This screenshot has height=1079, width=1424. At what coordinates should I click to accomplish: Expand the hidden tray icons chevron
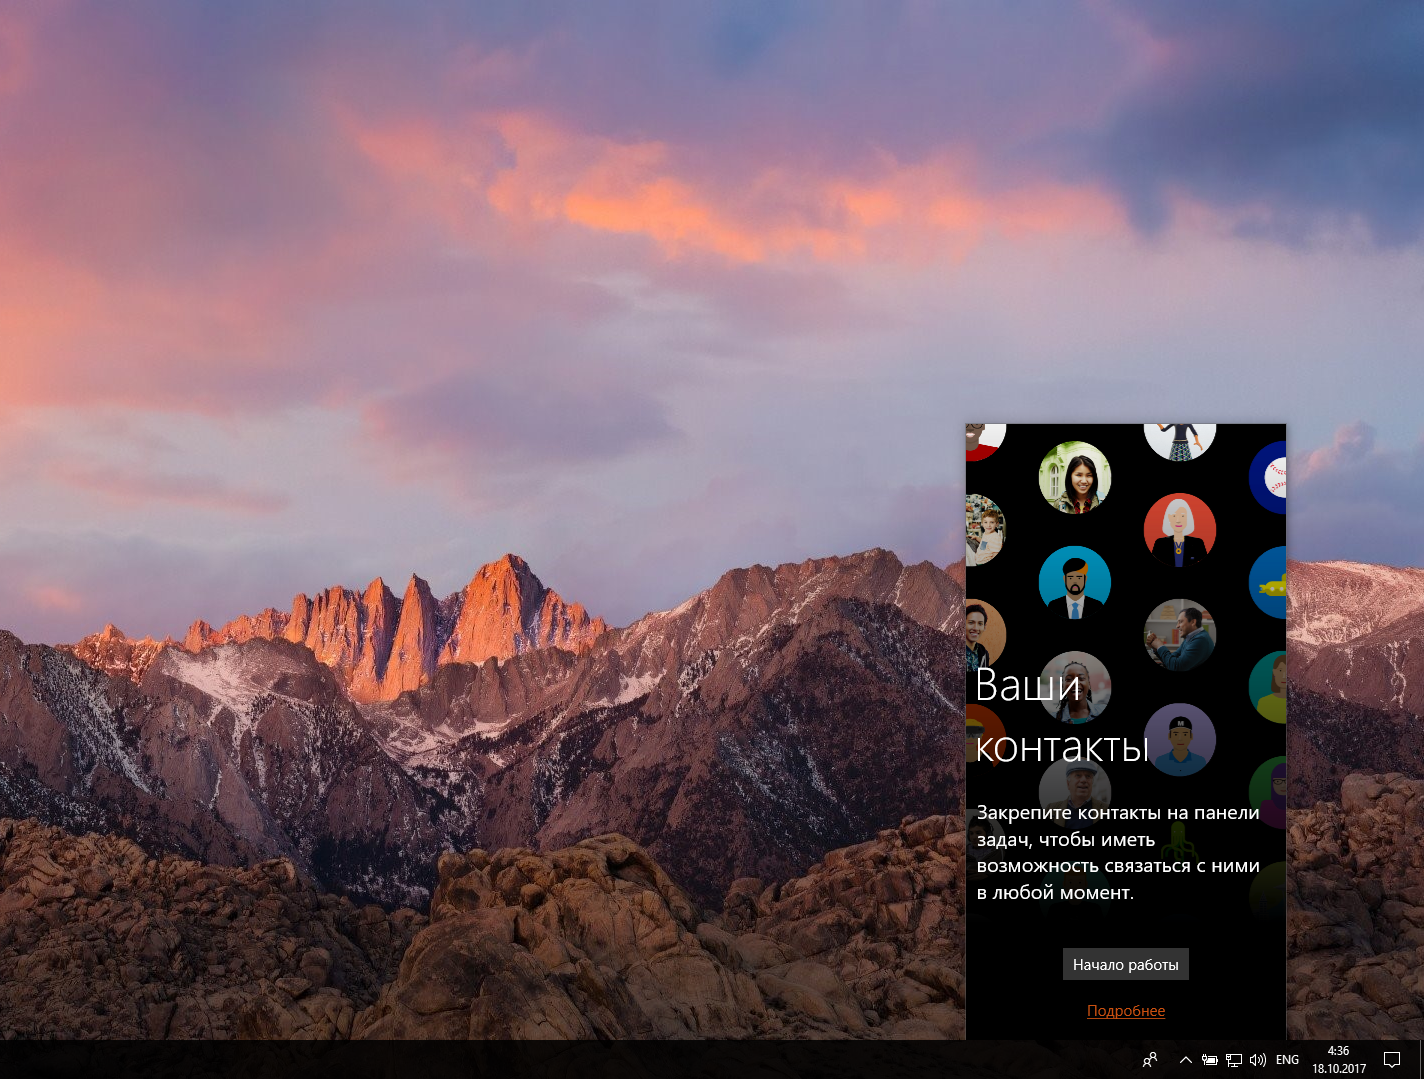tap(1186, 1060)
